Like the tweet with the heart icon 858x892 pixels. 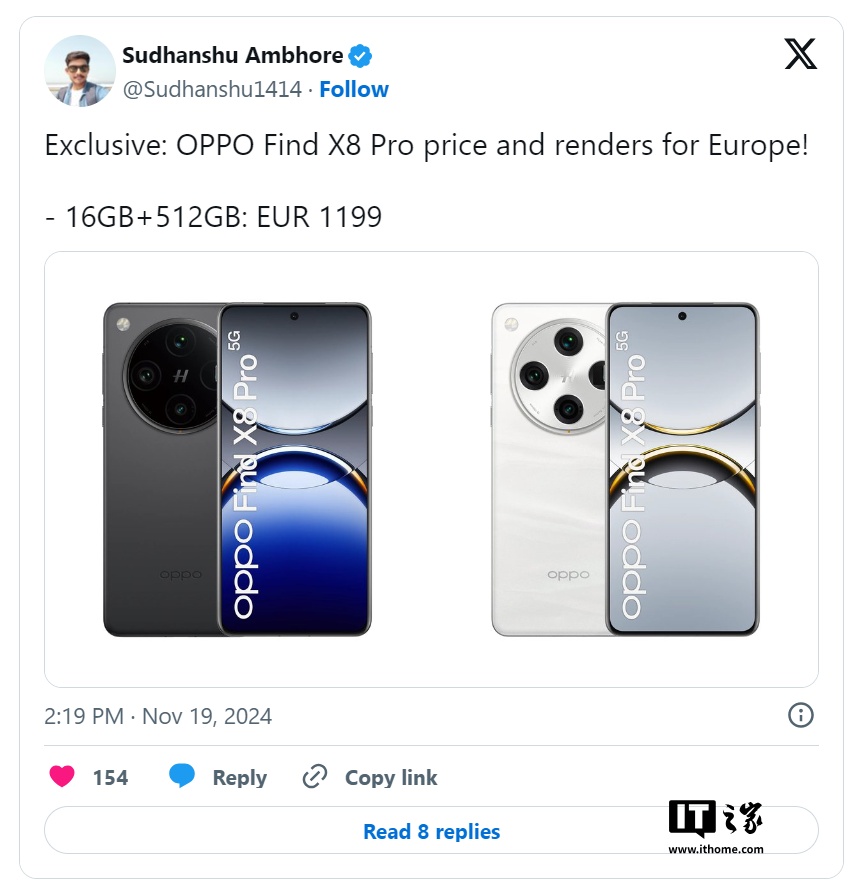62,776
